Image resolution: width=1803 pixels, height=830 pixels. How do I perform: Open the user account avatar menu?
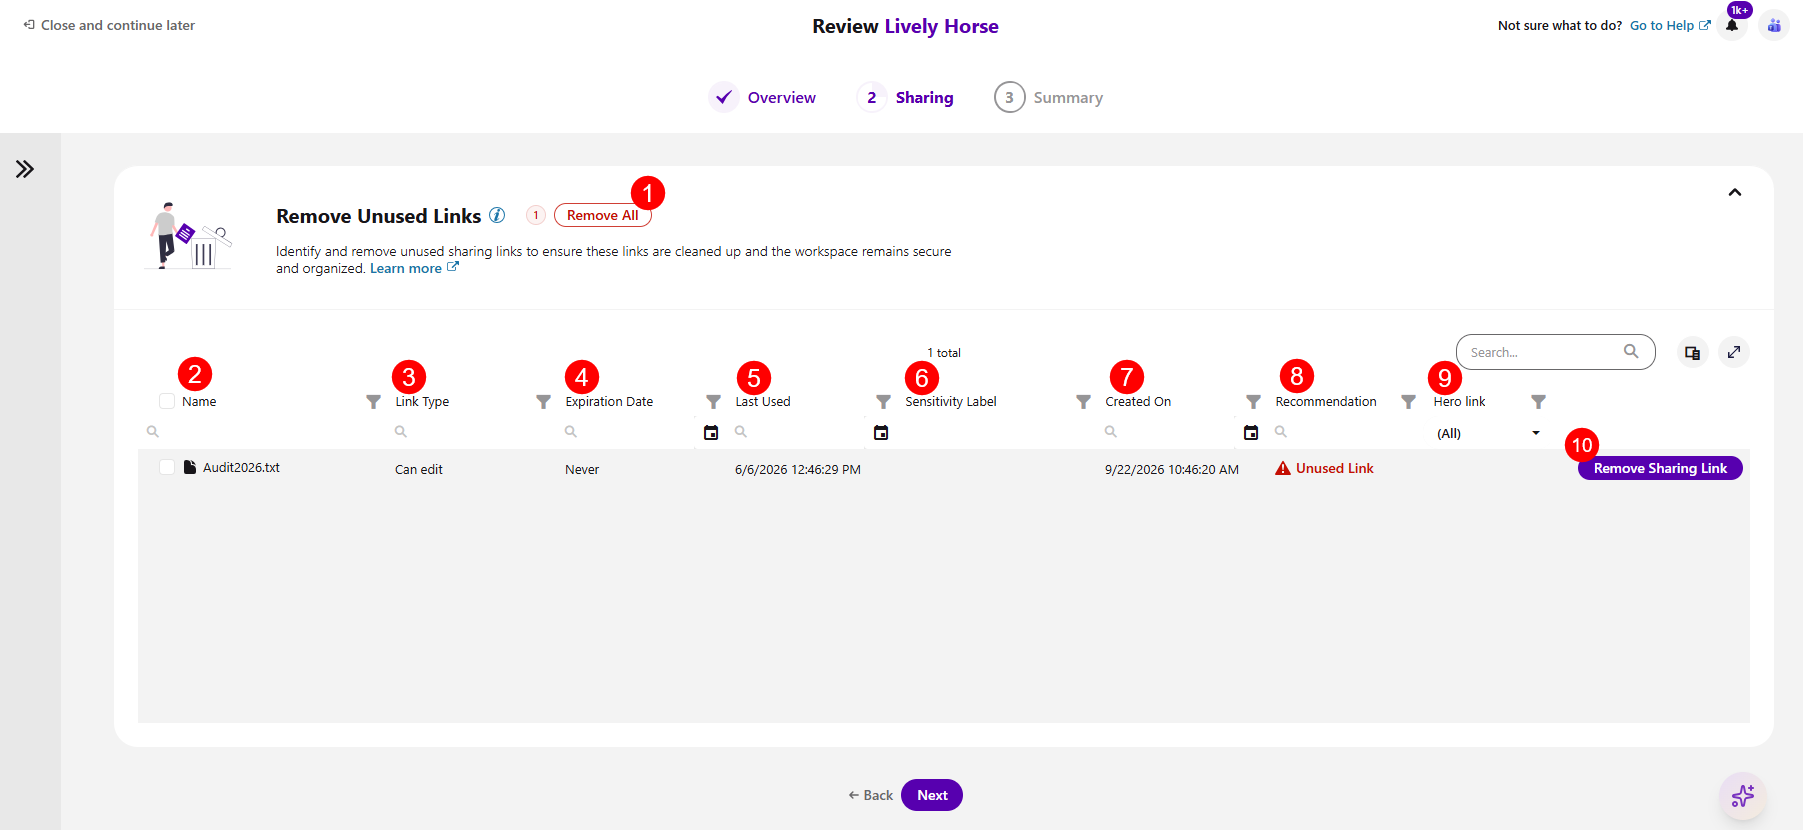tap(1774, 26)
